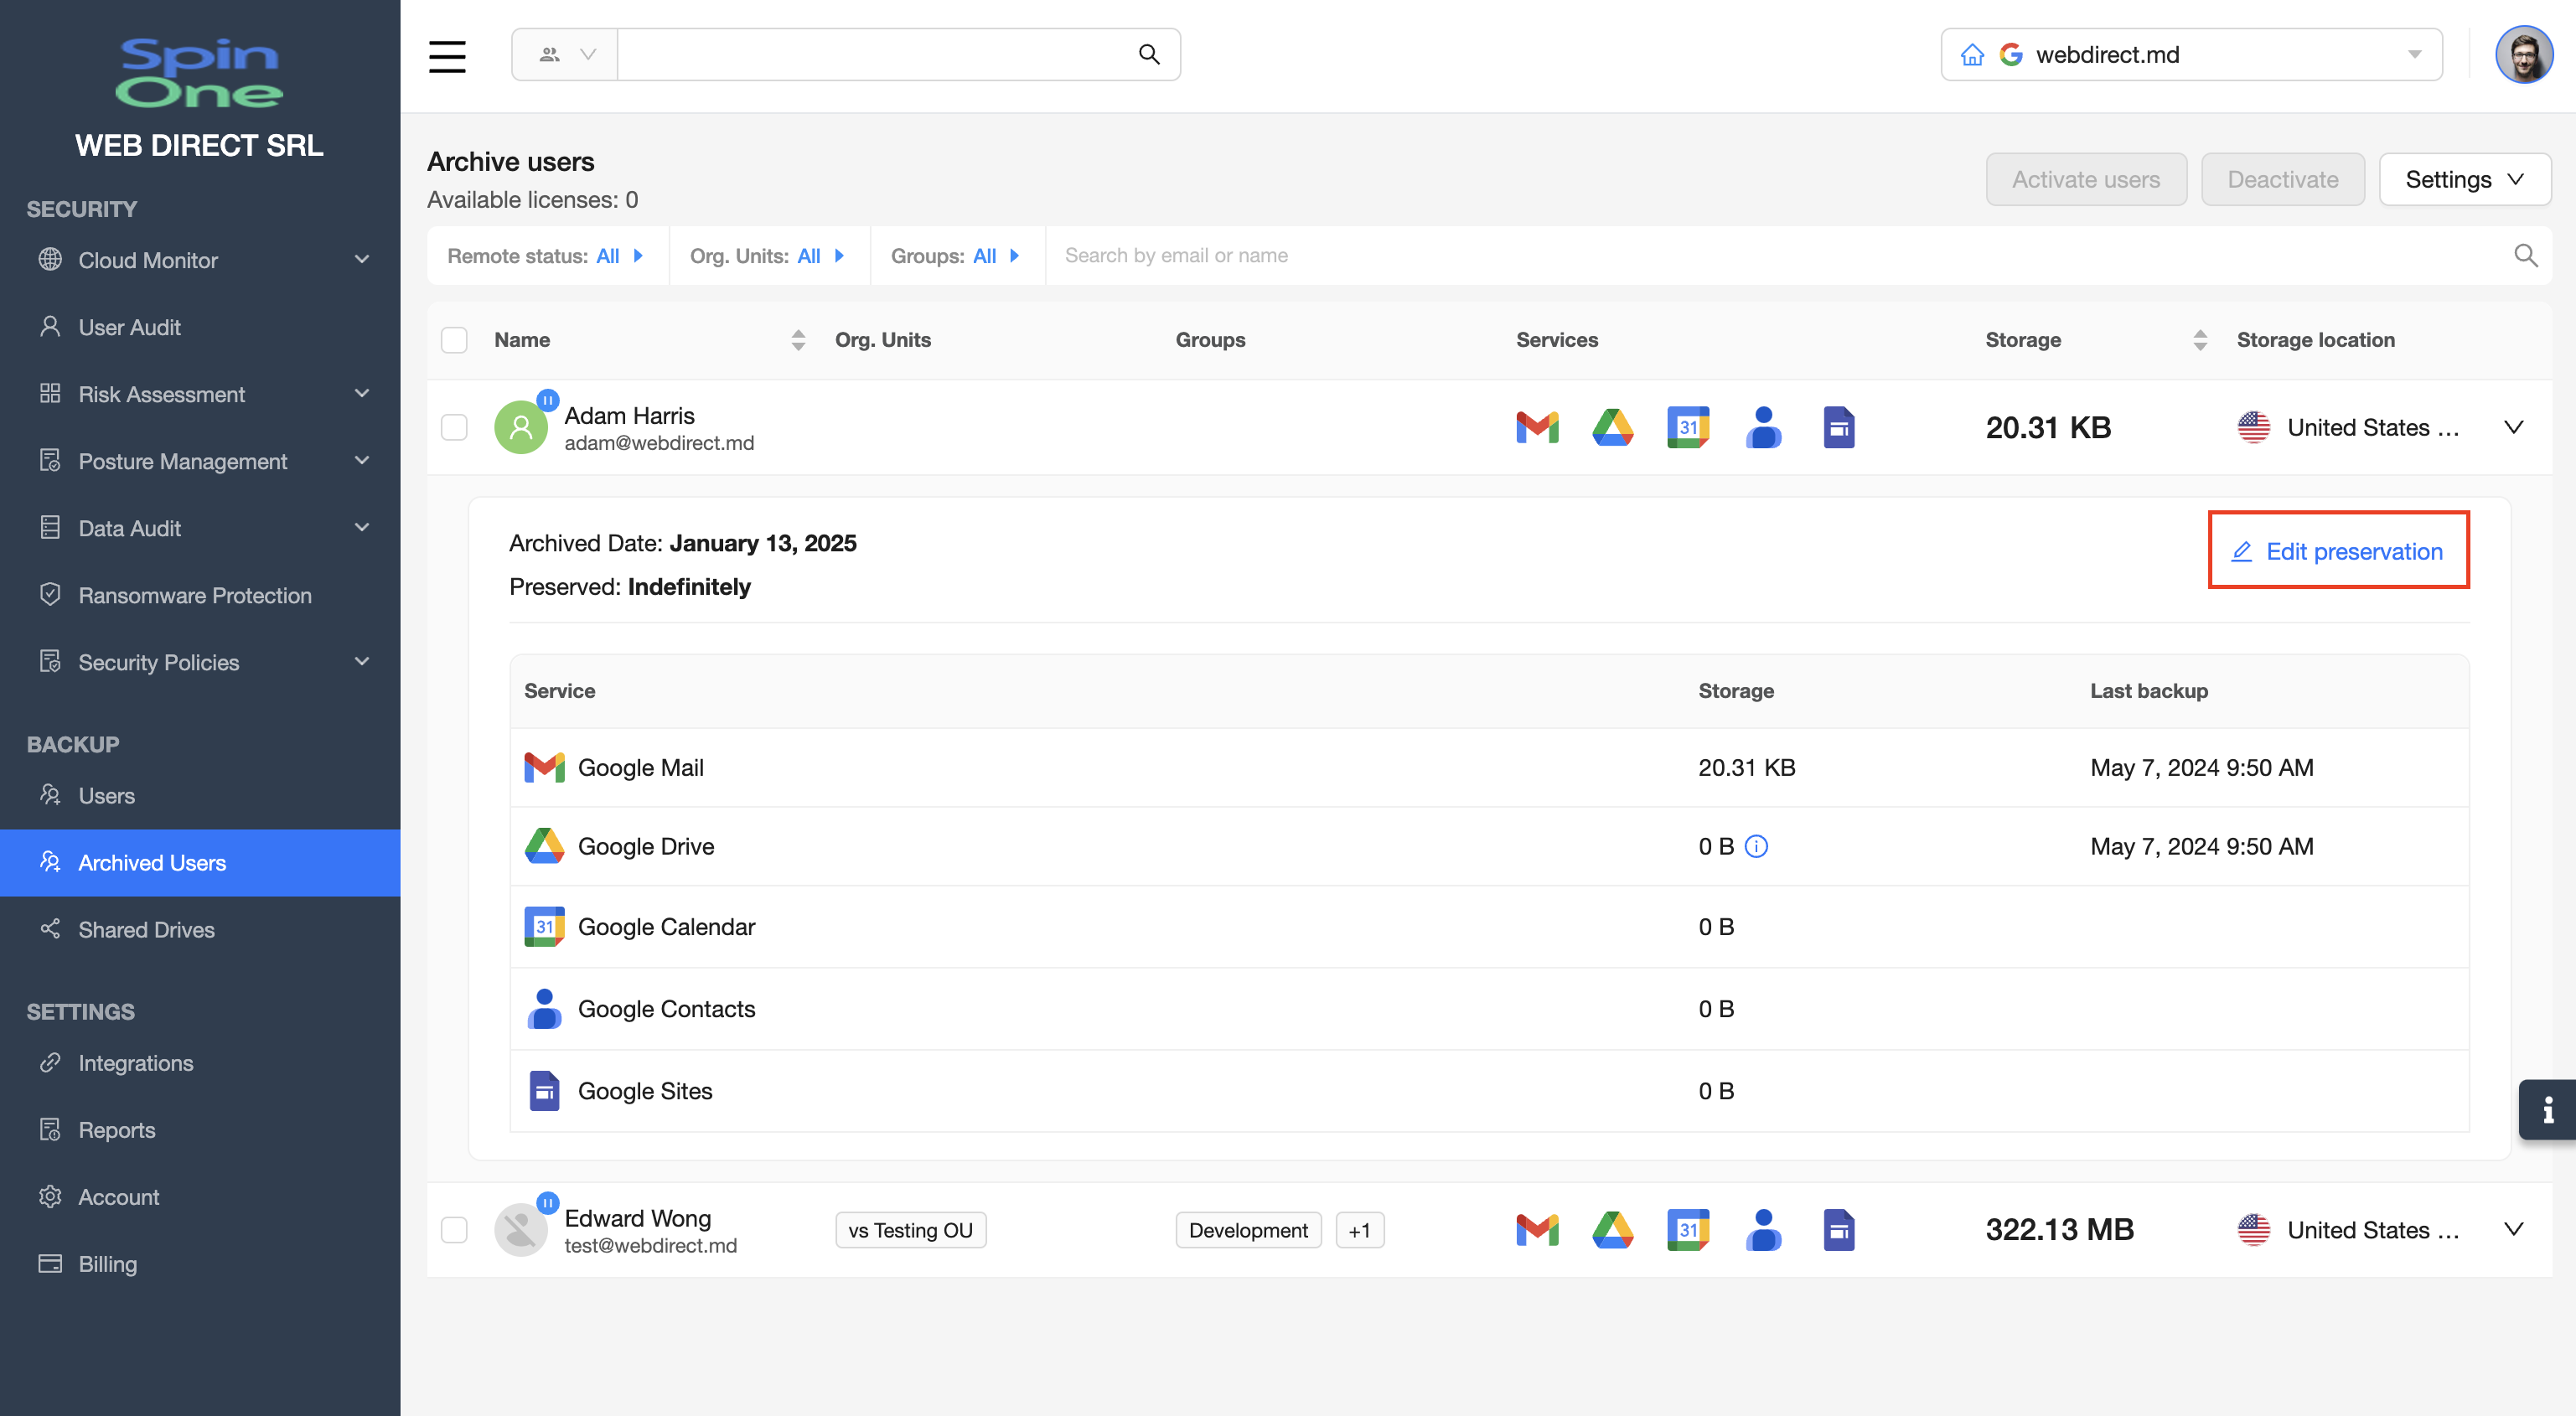Screen dimensions: 2576x1416
Task: Click the Search by email or name field
Action: click(x=1780, y=256)
